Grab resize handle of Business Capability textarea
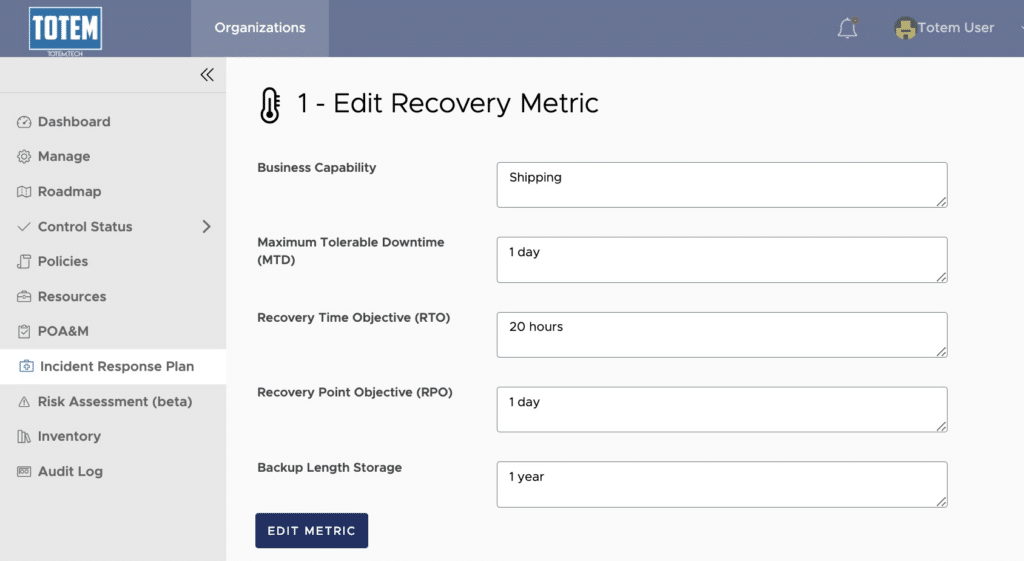Image resolution: width=1024 pixels, height=561 pixels. 941,202
